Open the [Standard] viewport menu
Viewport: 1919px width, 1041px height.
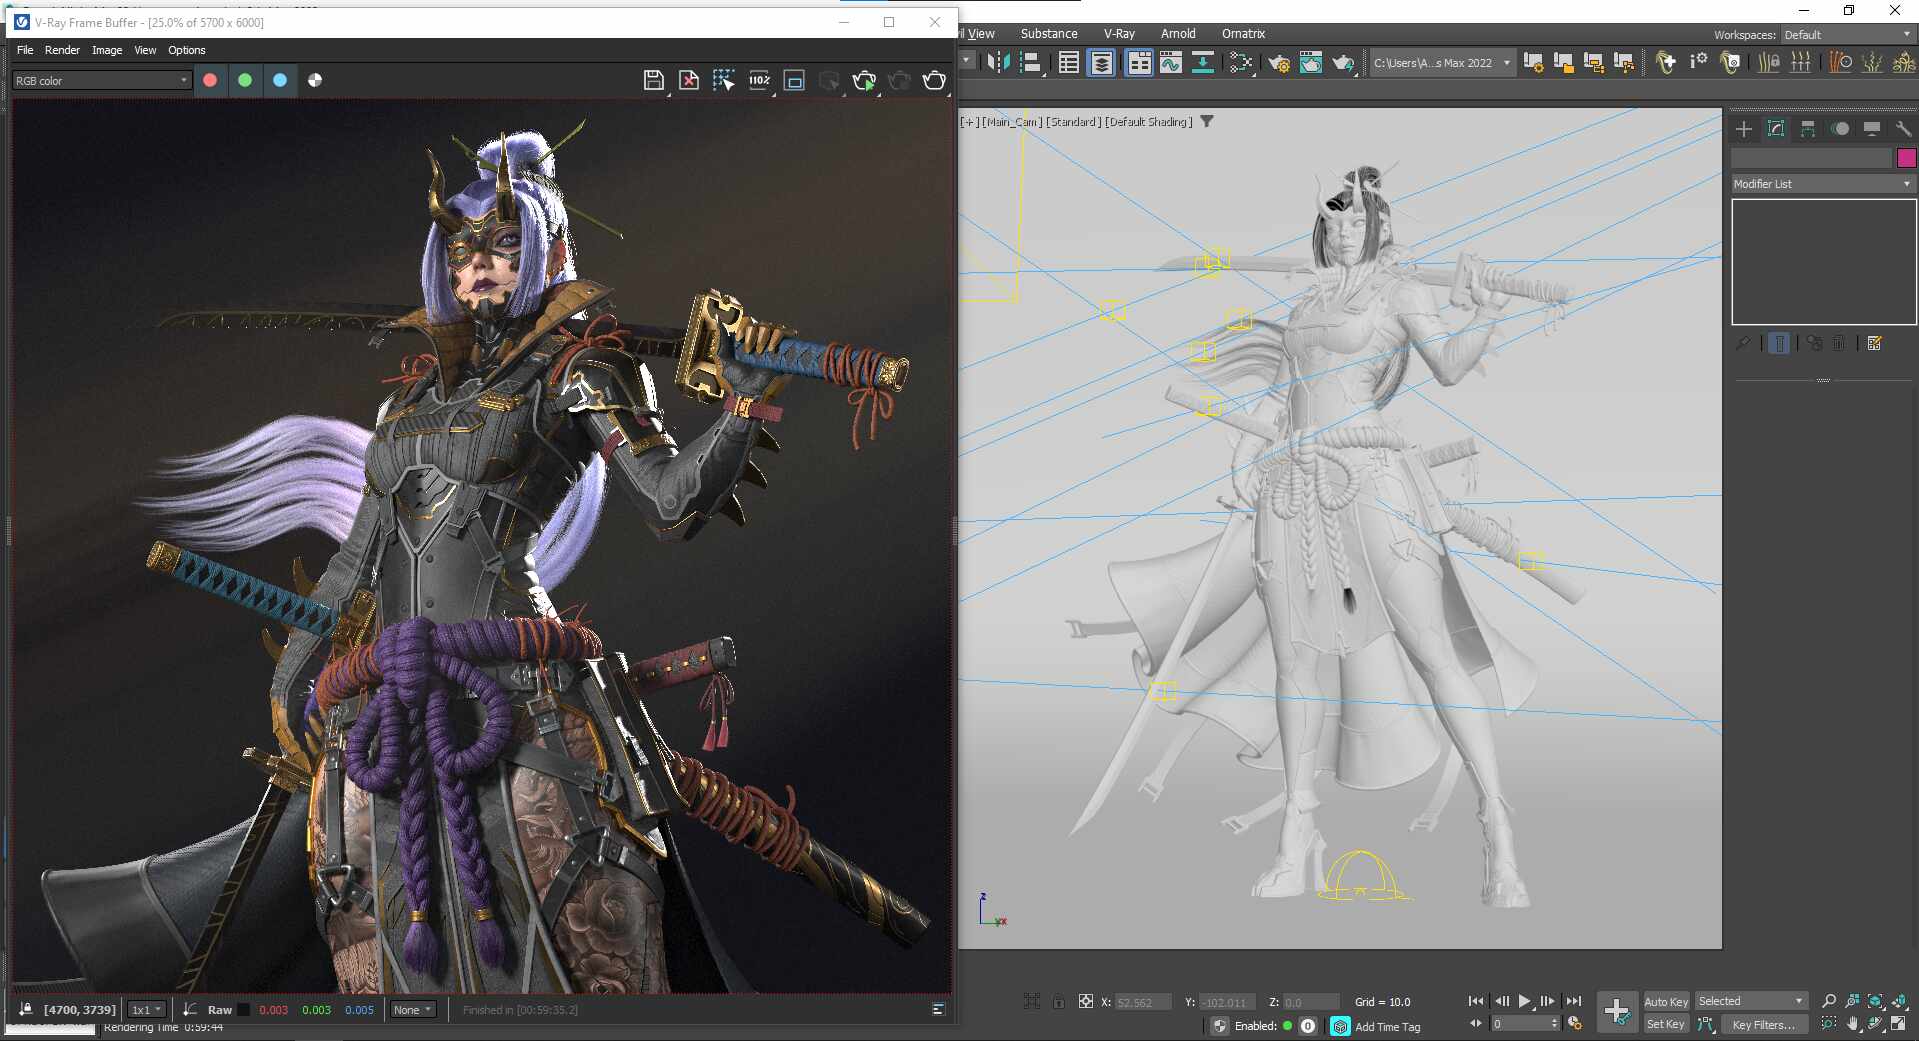pyautogui.click(x=1073, y=122)
